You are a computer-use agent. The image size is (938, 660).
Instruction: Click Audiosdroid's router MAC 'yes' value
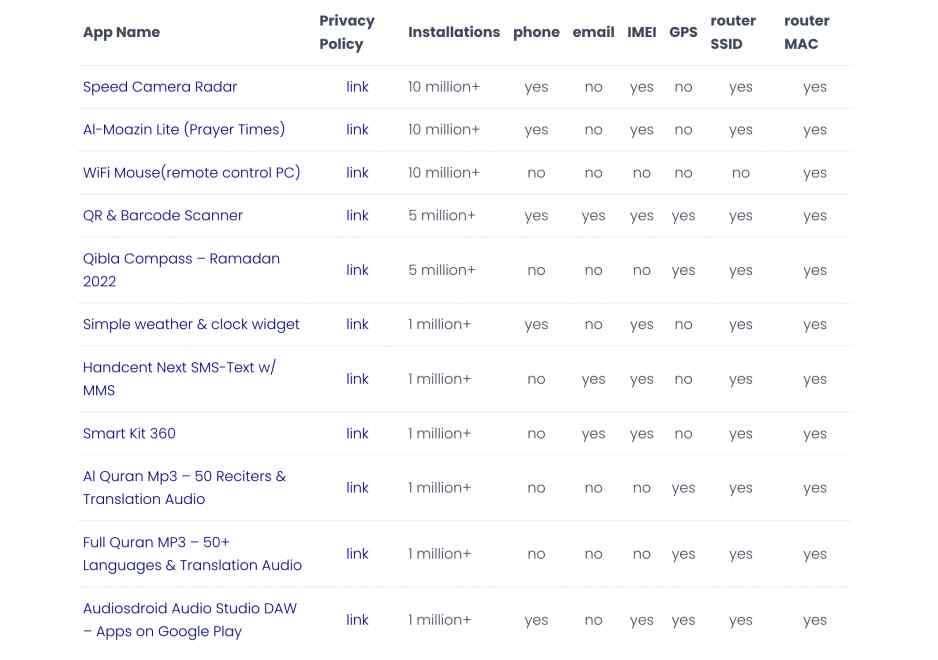(x=815, y=621)
